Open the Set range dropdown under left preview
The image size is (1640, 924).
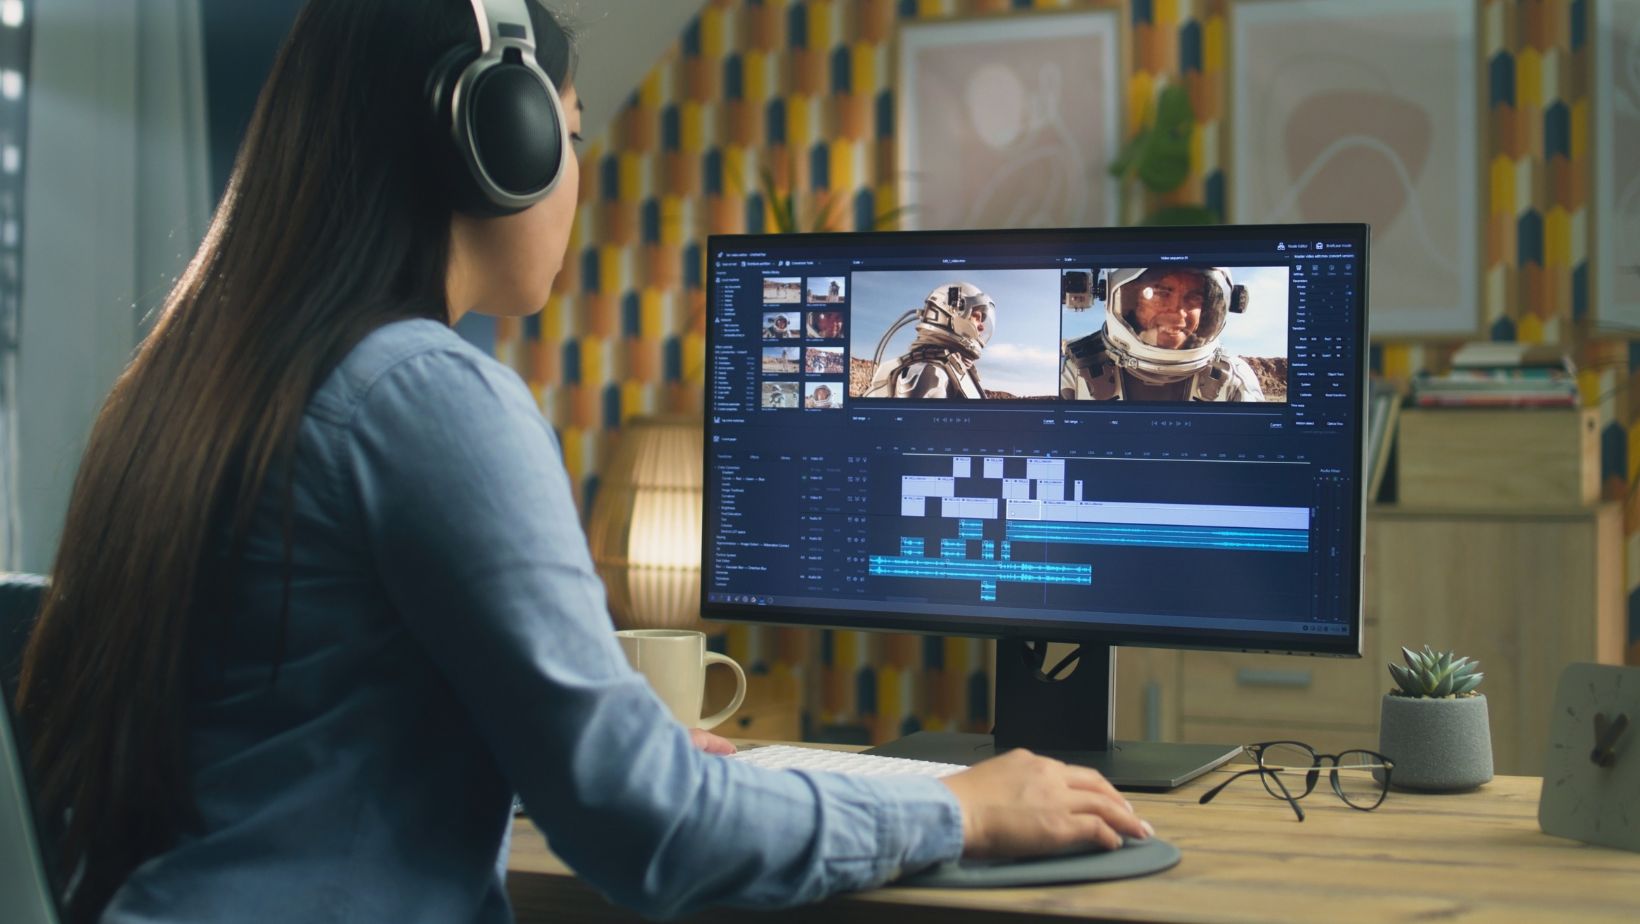(861, 420)
